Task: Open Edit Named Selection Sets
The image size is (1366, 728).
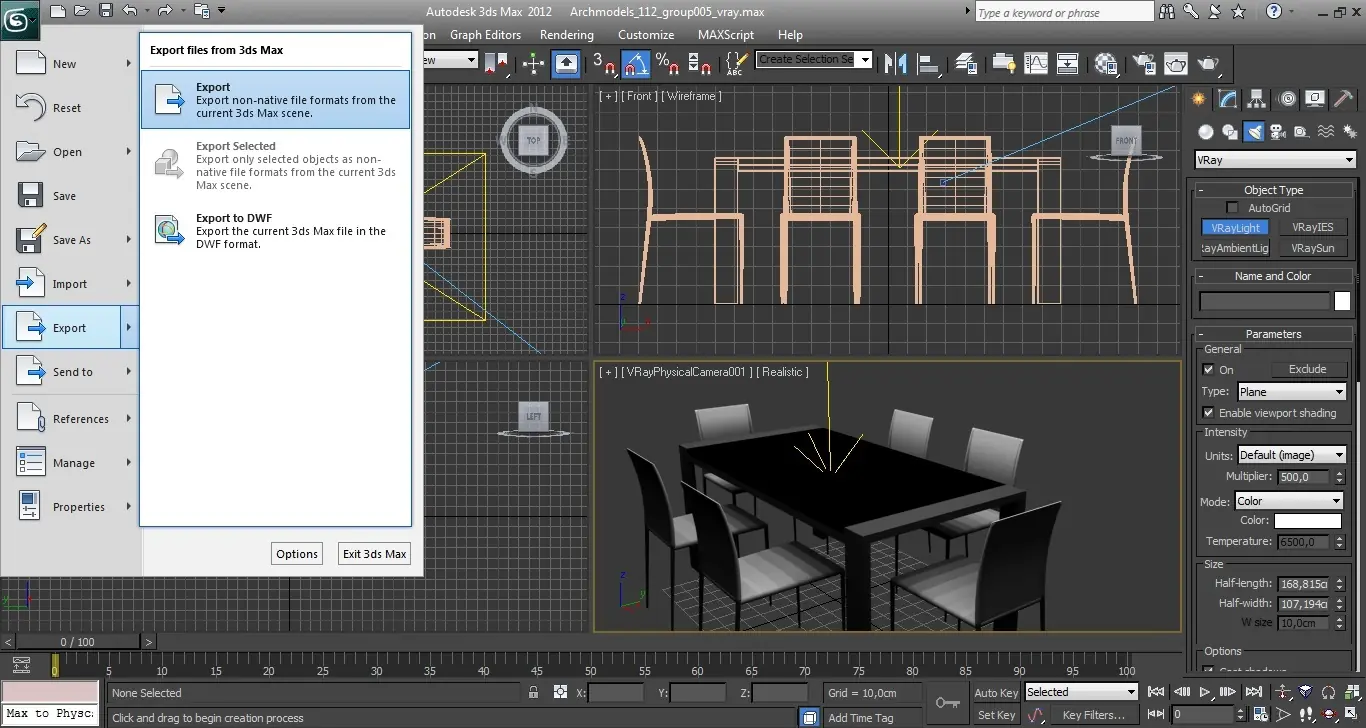Action: point(735,64)
